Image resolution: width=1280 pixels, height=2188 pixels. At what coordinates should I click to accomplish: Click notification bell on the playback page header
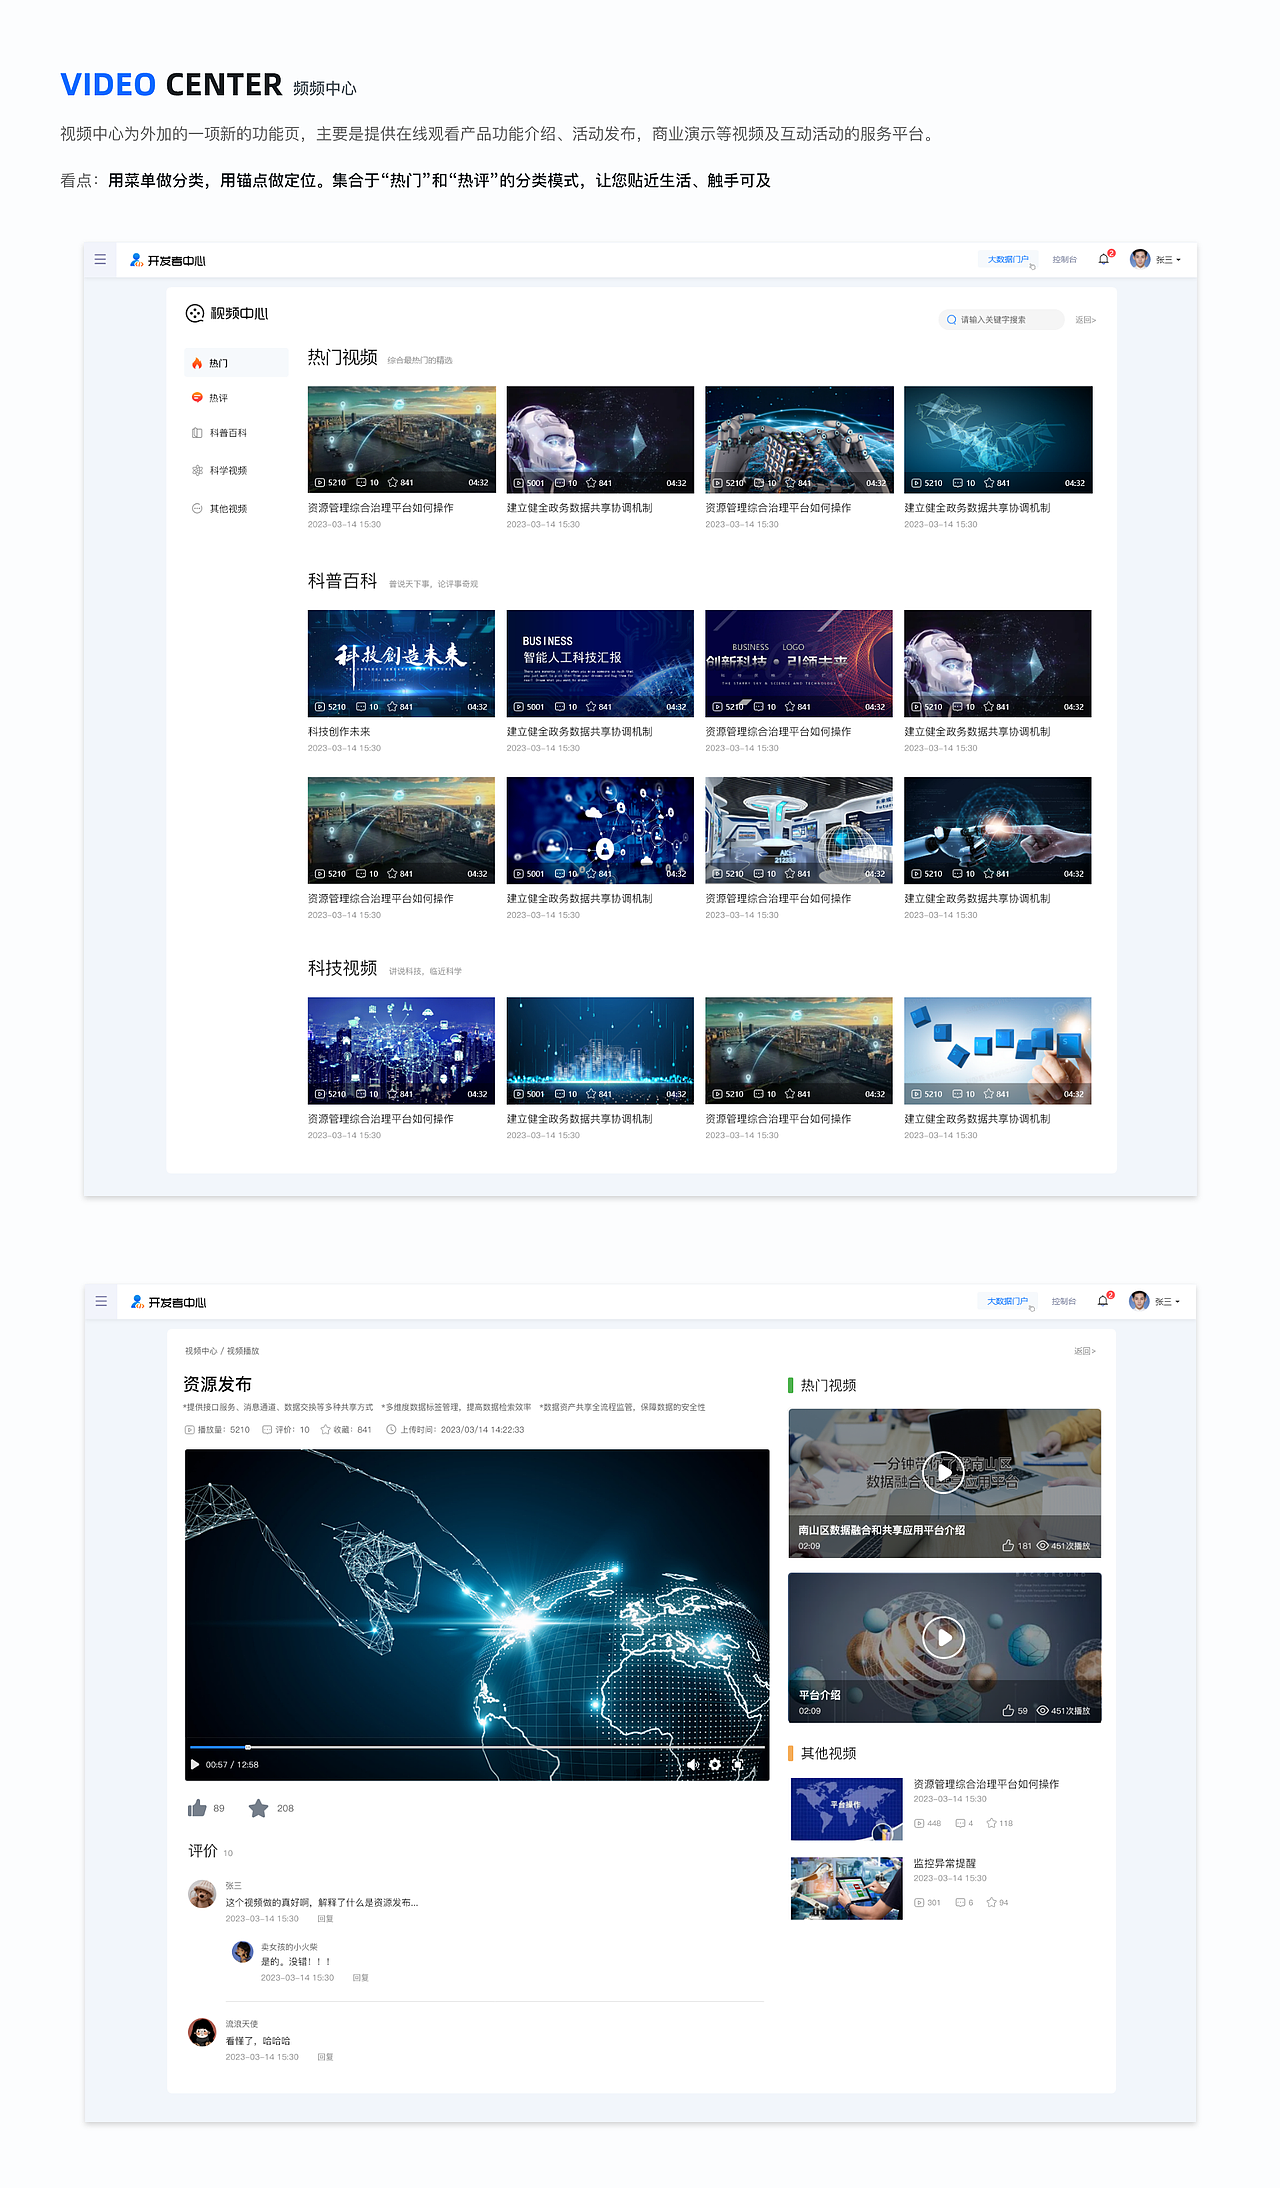click(x=1102, y=1301)
